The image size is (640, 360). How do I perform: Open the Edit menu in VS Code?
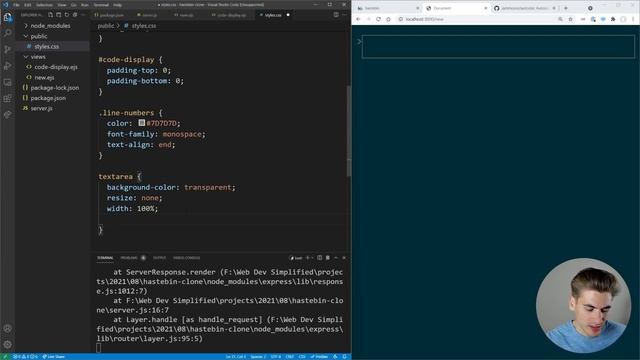point(27,4)
